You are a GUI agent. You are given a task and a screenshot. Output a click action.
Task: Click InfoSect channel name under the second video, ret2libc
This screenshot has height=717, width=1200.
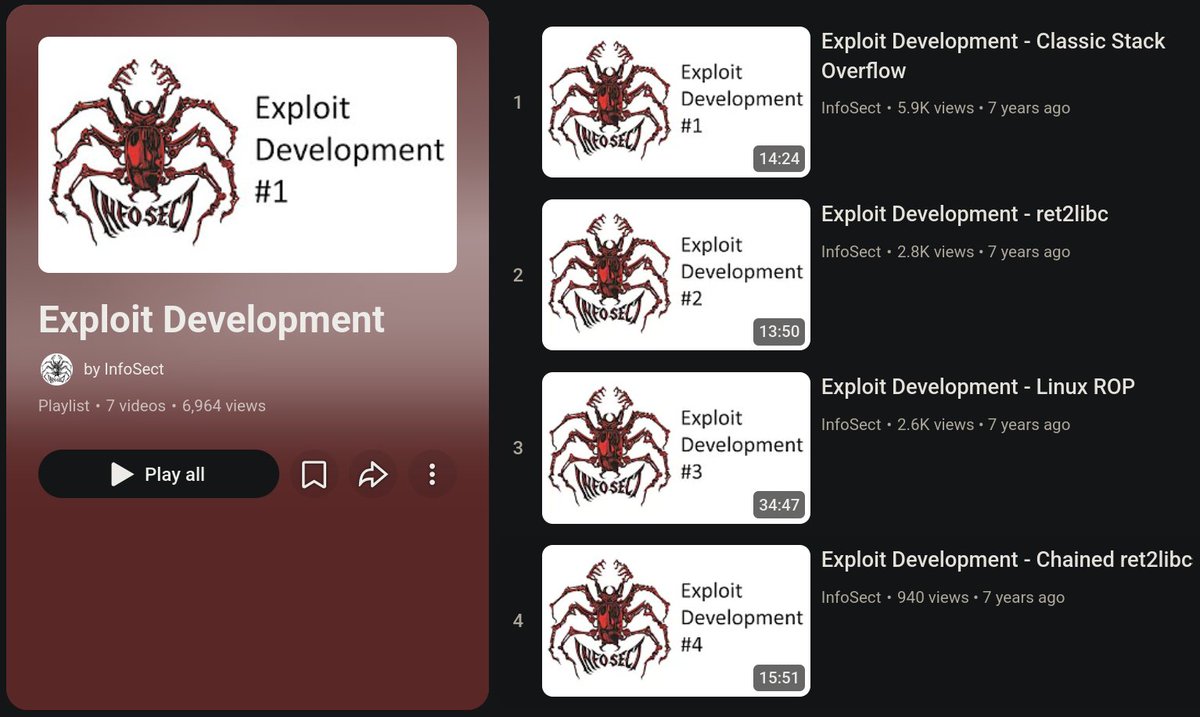851,252
